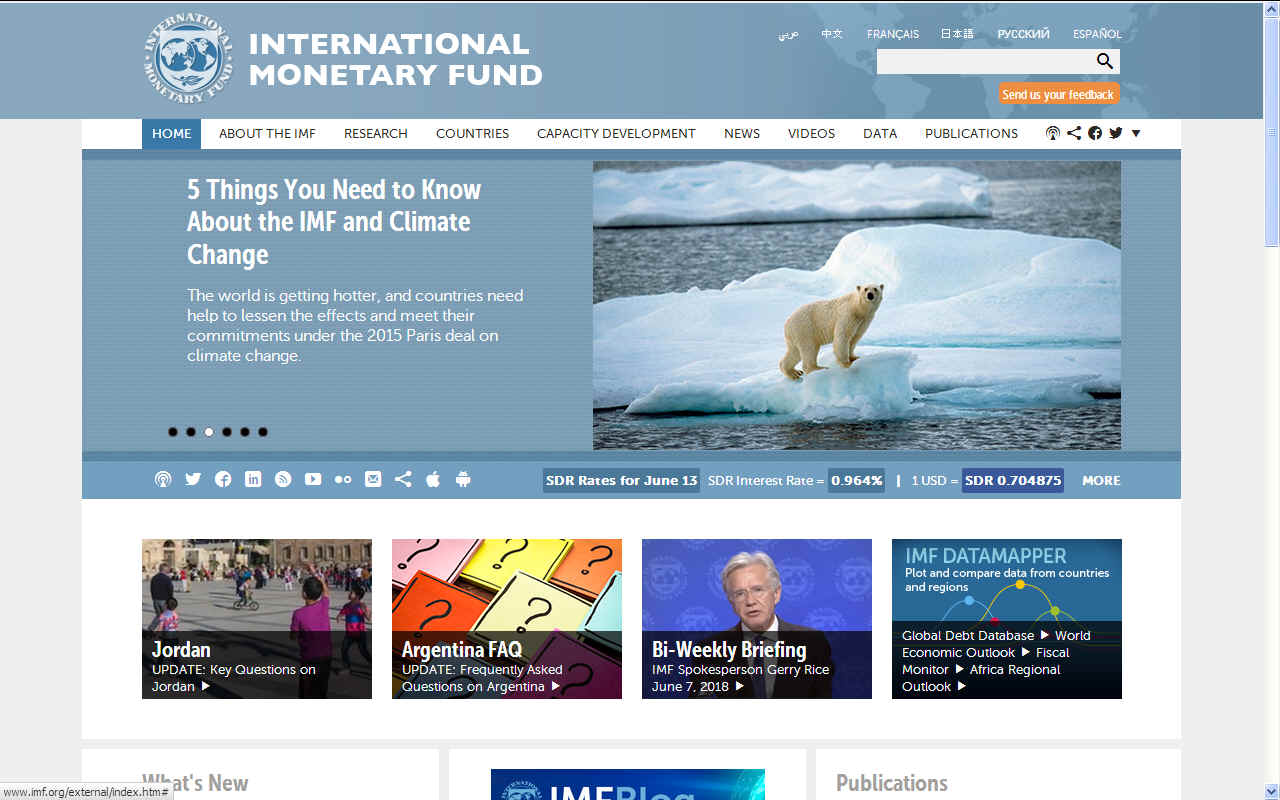Open the RESEARCH menu

376,134
